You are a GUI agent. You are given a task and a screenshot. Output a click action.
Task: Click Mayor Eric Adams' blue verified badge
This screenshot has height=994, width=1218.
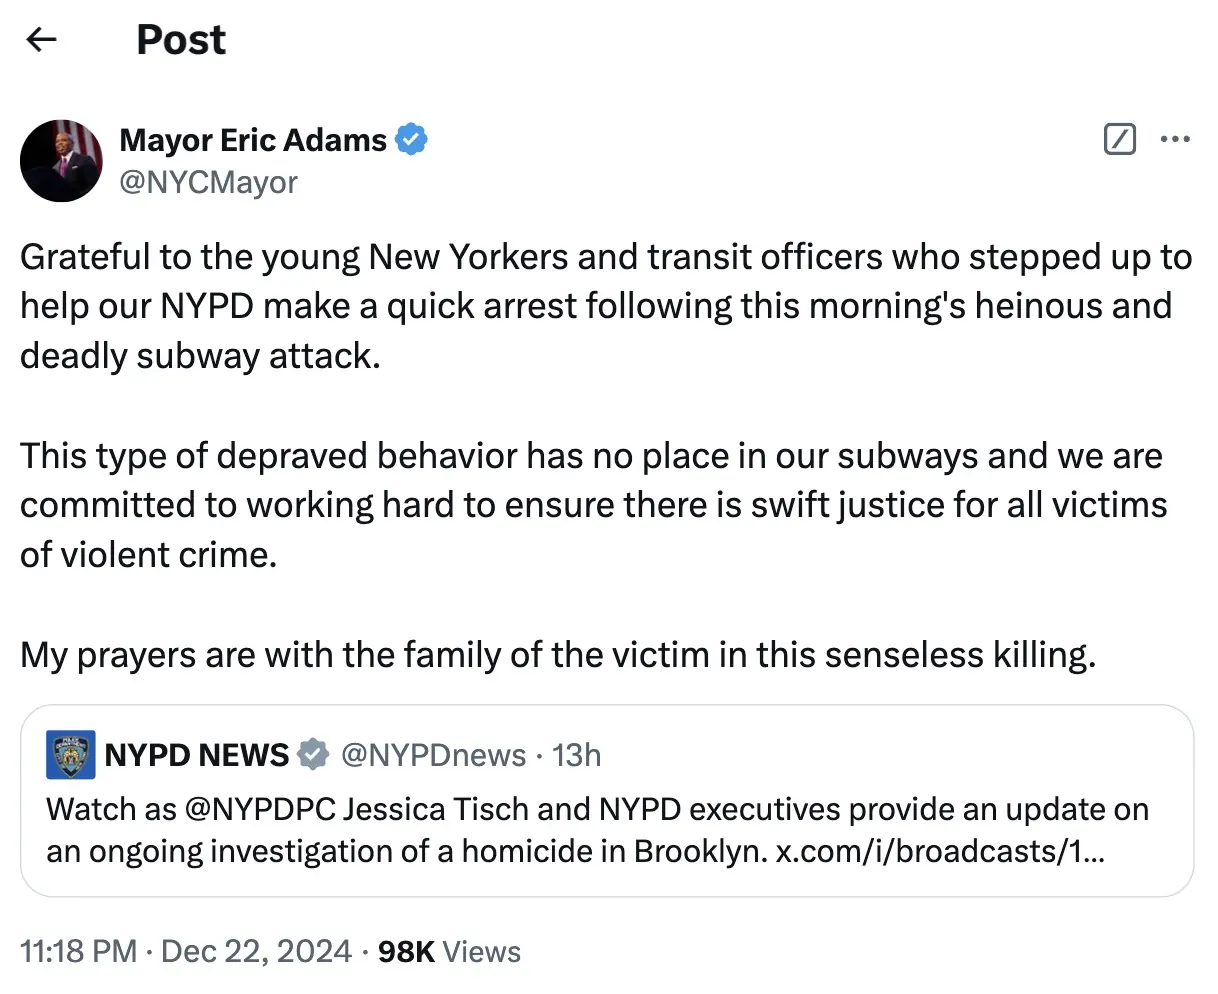click(411, 140)
